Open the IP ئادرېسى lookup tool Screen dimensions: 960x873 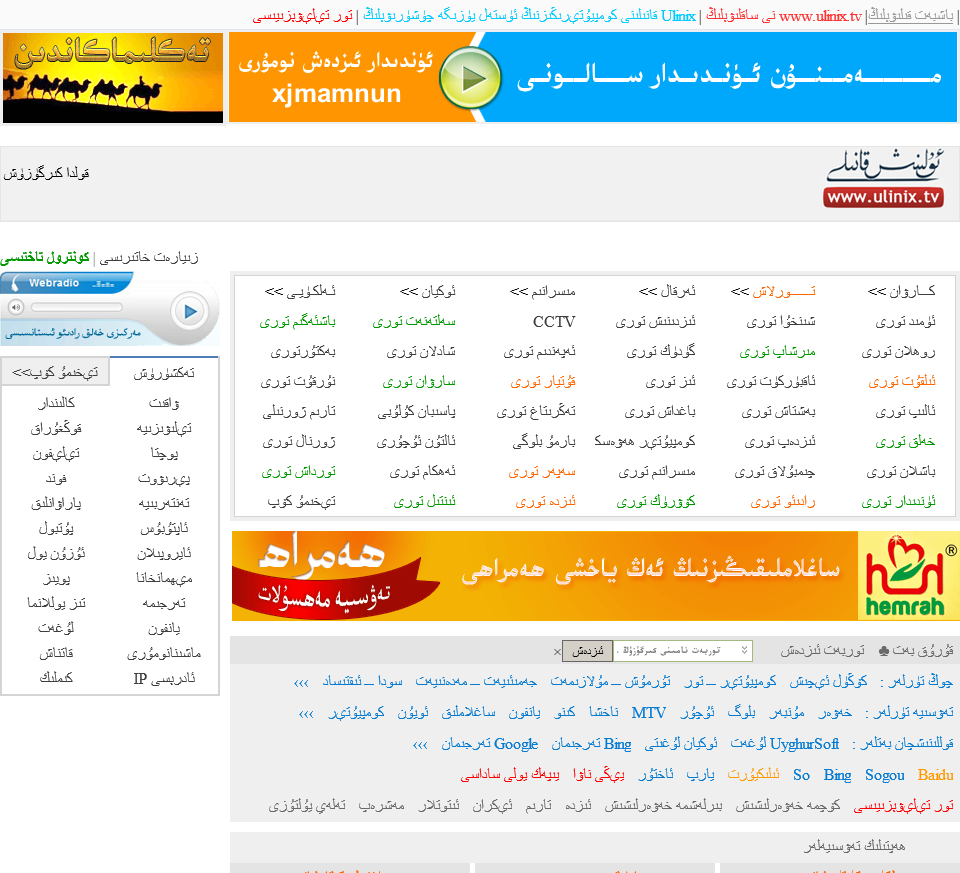(164, 678)
